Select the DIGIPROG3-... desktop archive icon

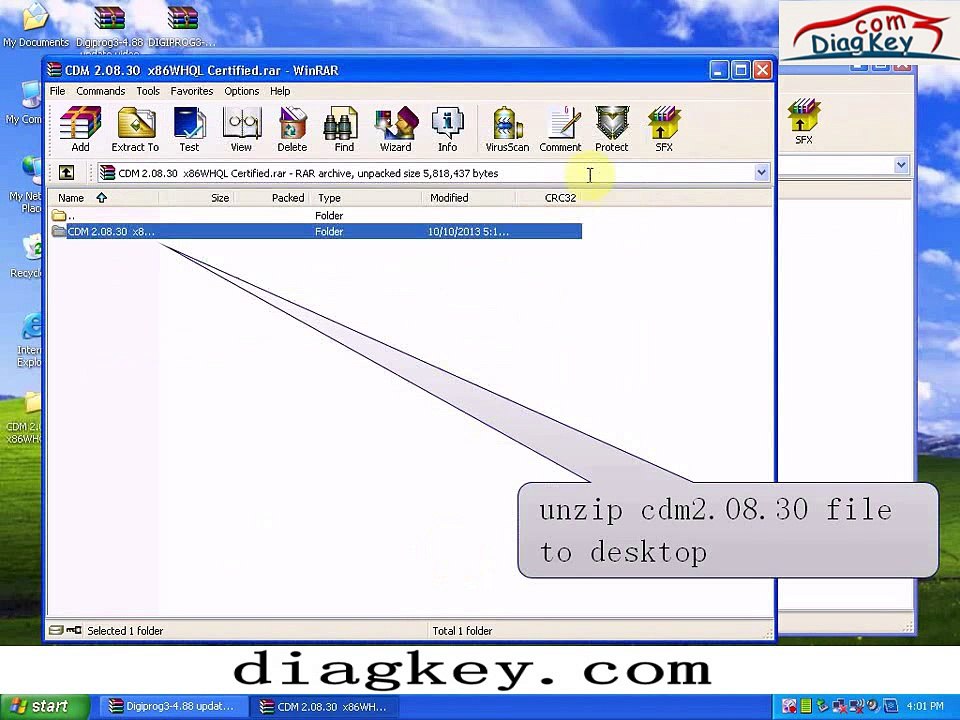pyautogui.click(x=182, y=26)
